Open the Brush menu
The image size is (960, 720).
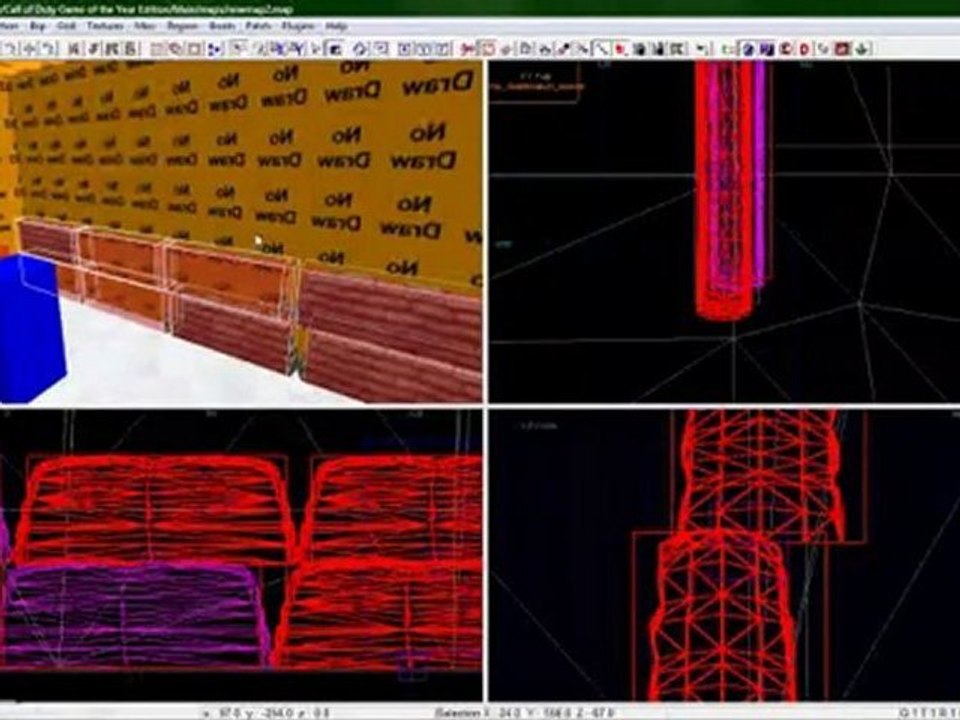(222, 26)
